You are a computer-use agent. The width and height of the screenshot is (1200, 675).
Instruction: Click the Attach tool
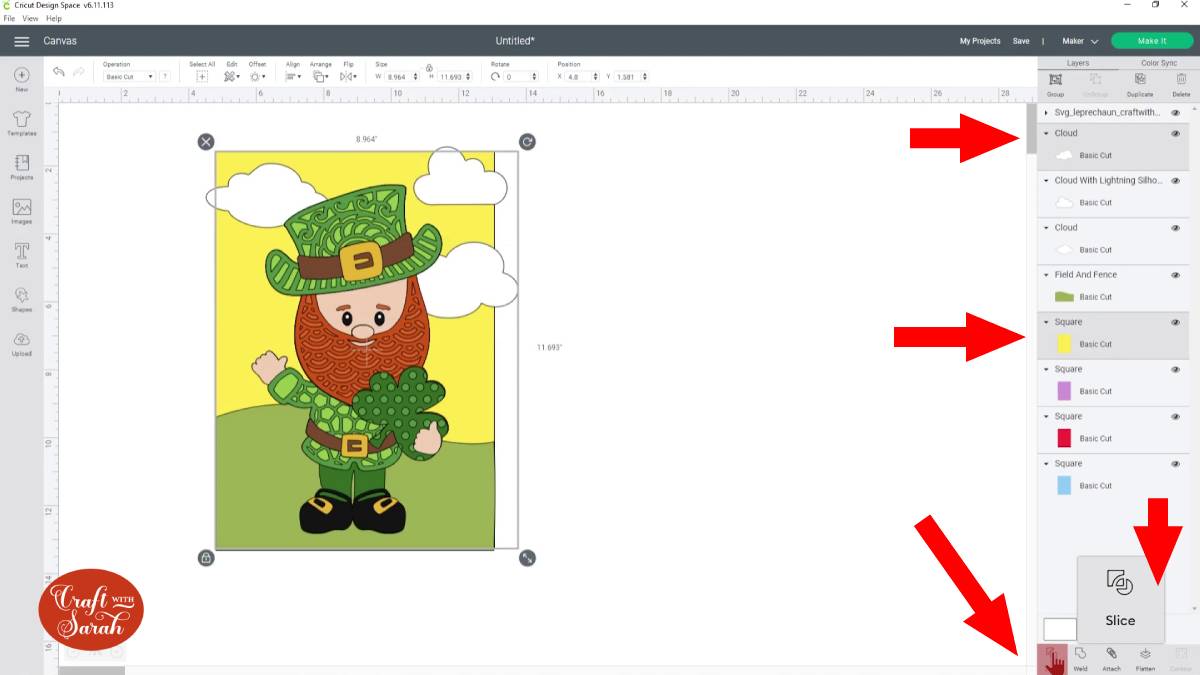(1111, 656)
